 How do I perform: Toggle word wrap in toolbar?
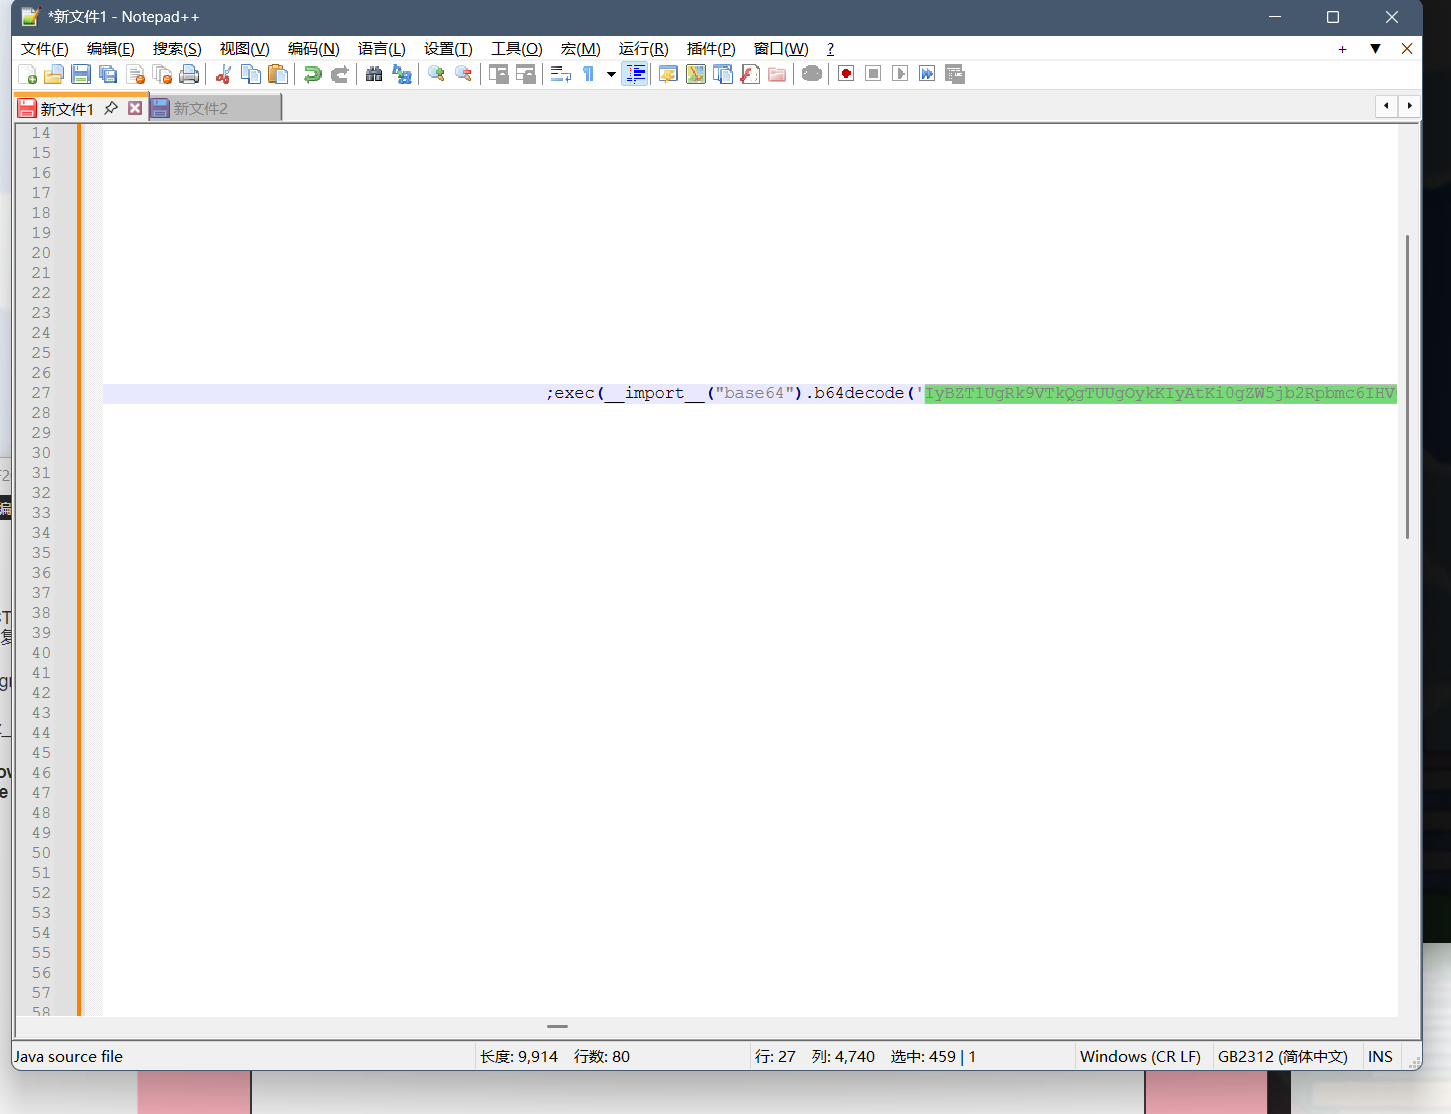pyautogui.click(x=561, y=74)
